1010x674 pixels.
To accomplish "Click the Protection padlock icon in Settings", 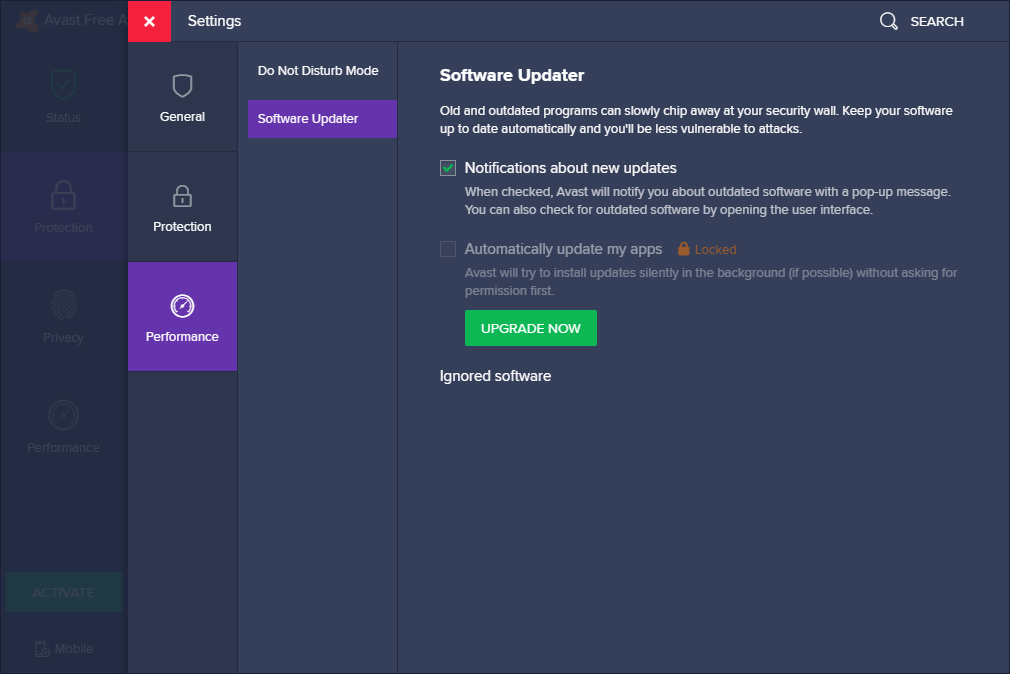I will pyautogui.click(x=182, y=196).
